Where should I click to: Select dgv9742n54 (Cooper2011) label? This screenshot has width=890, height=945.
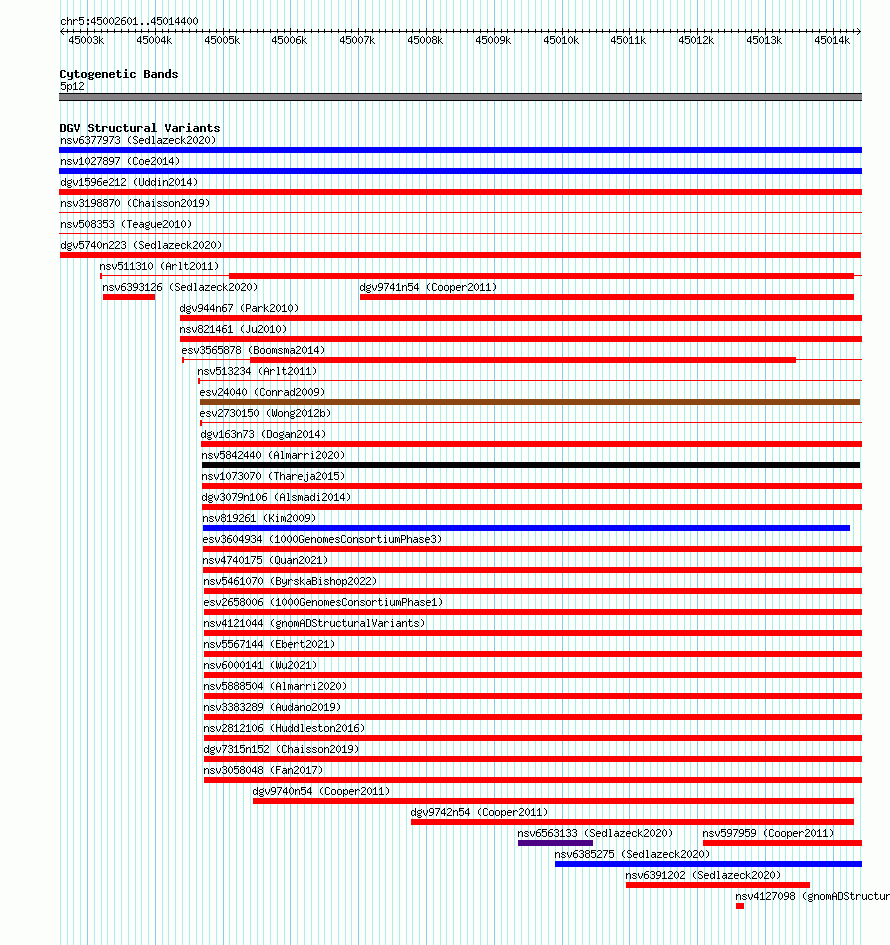point(479,813)
